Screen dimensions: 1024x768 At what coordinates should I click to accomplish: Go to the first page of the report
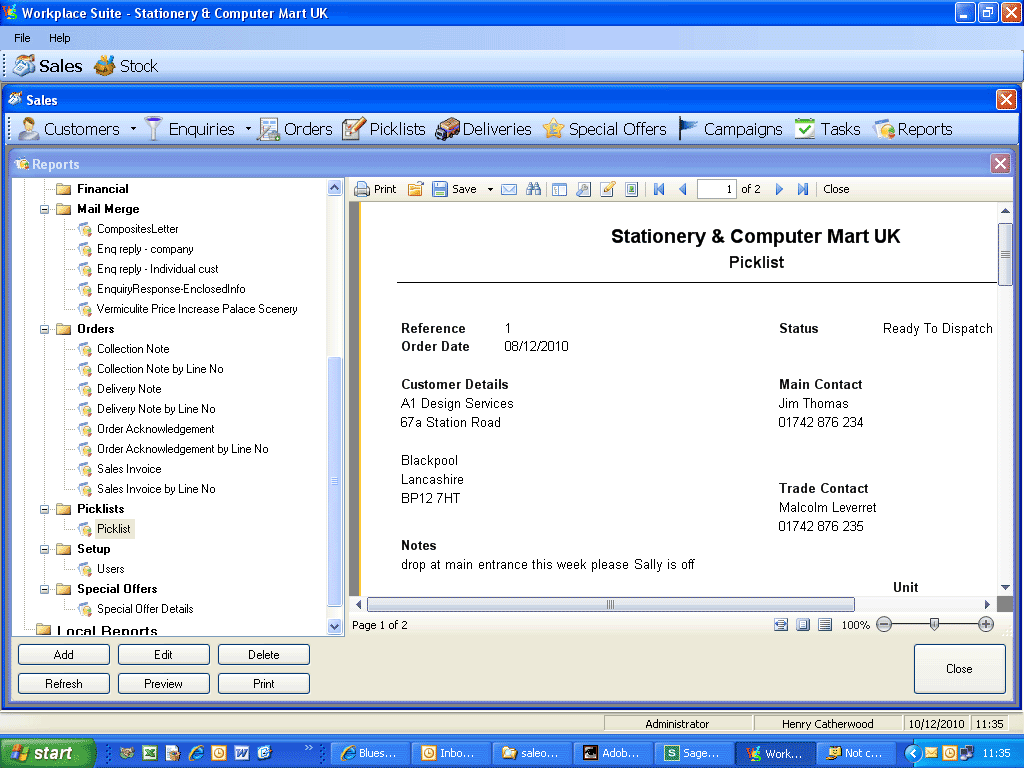coord(659,189)
